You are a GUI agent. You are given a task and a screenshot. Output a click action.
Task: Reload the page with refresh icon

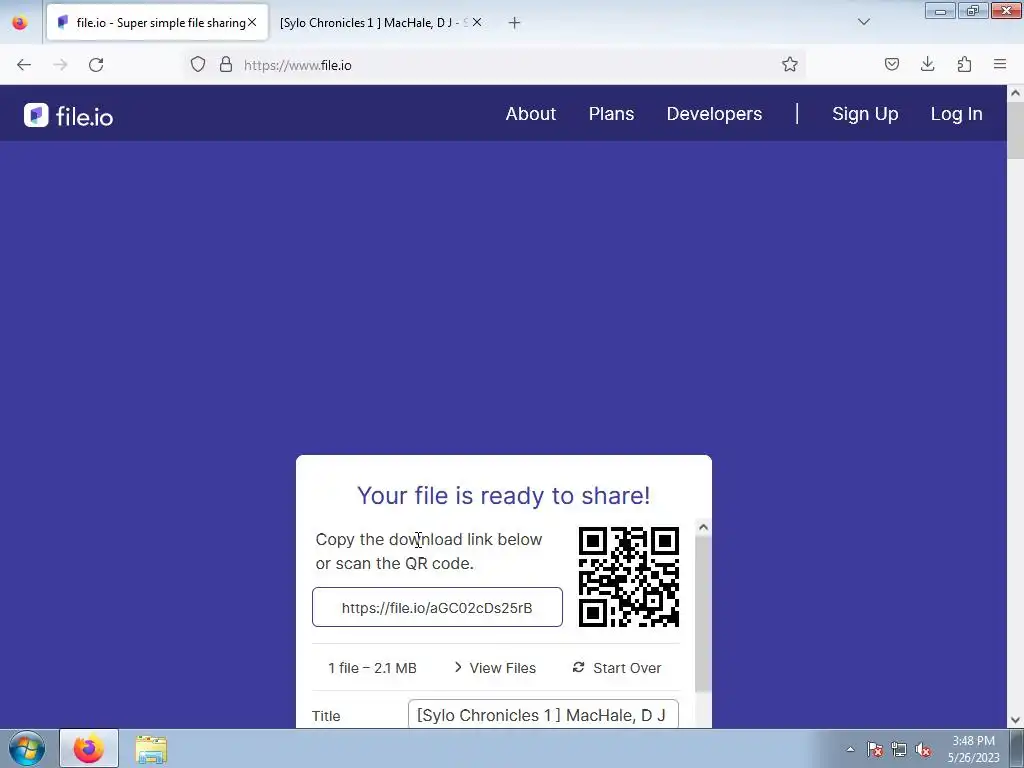96,65
